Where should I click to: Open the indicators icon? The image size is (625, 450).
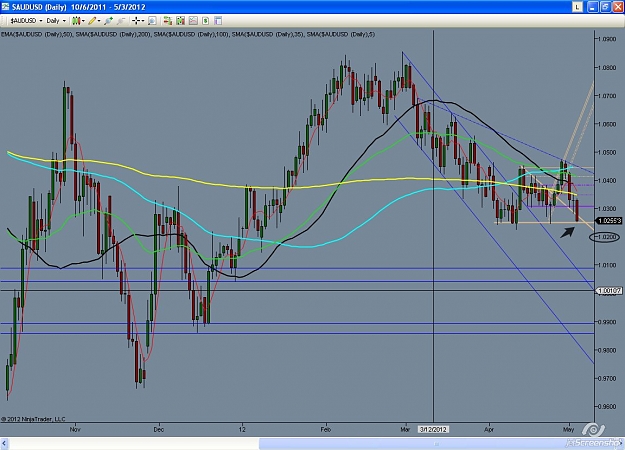pos(193,21)
